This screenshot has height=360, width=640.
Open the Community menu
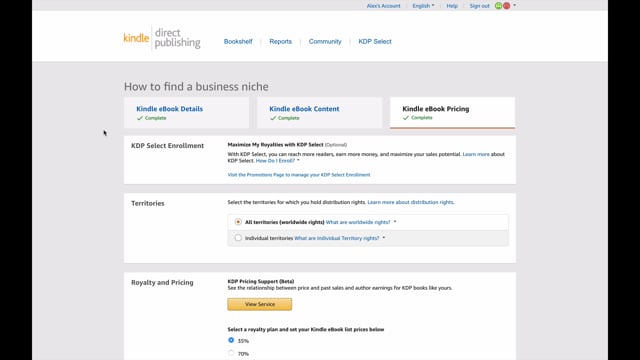[x=325, y=41]
